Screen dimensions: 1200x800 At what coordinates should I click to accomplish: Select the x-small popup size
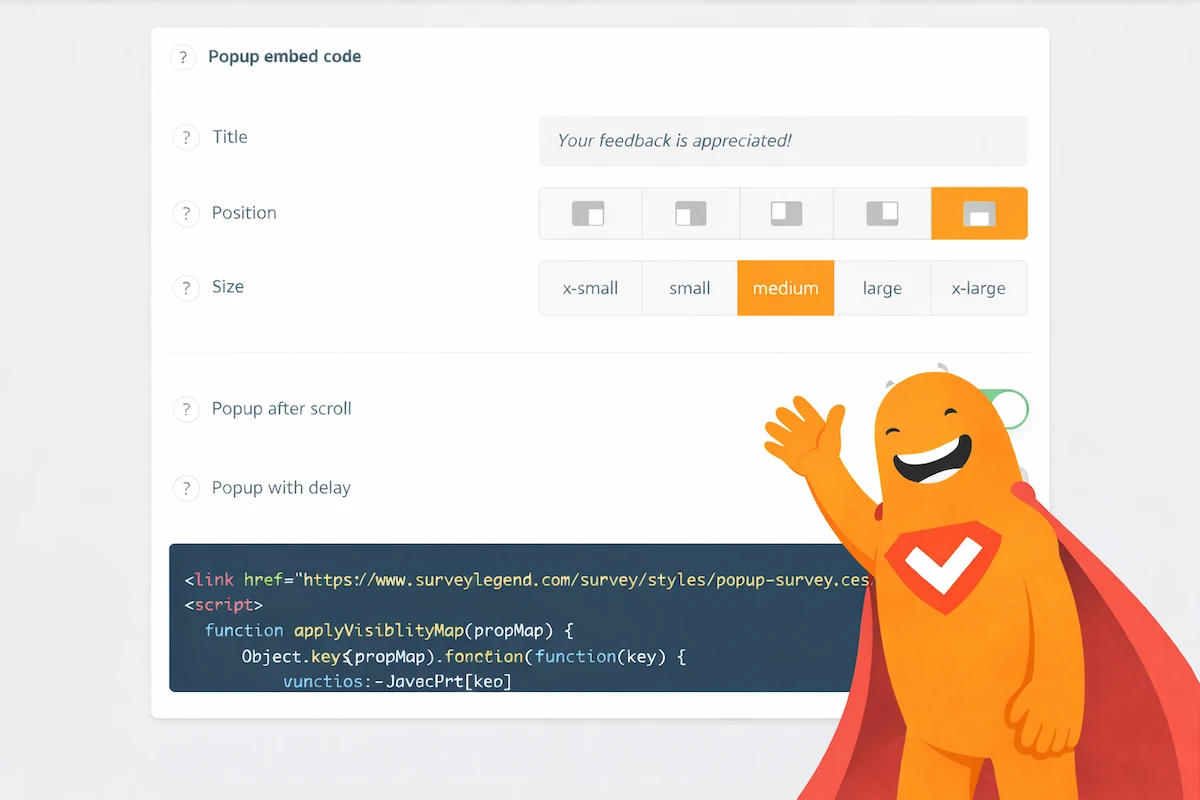590,288
